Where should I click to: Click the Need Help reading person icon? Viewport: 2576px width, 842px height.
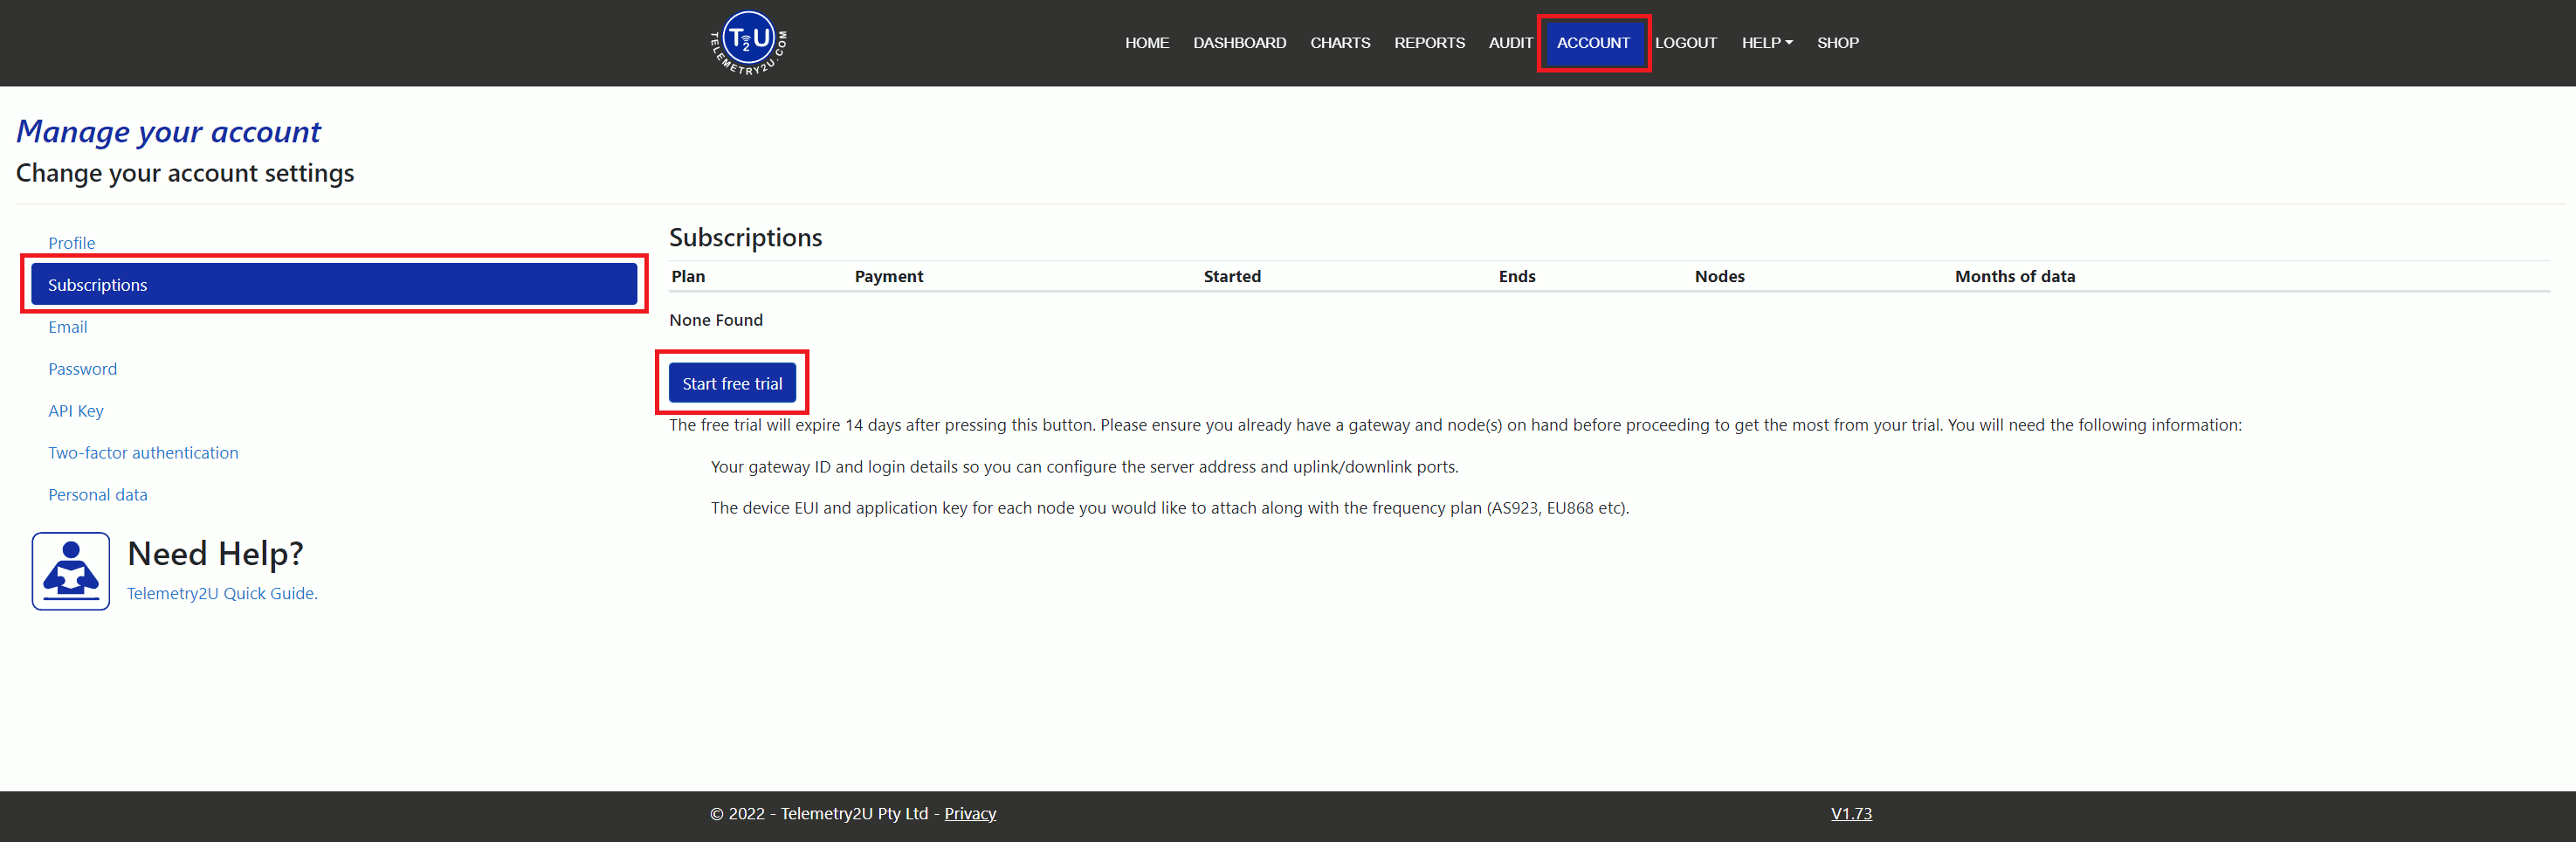[x=71, y=571]
